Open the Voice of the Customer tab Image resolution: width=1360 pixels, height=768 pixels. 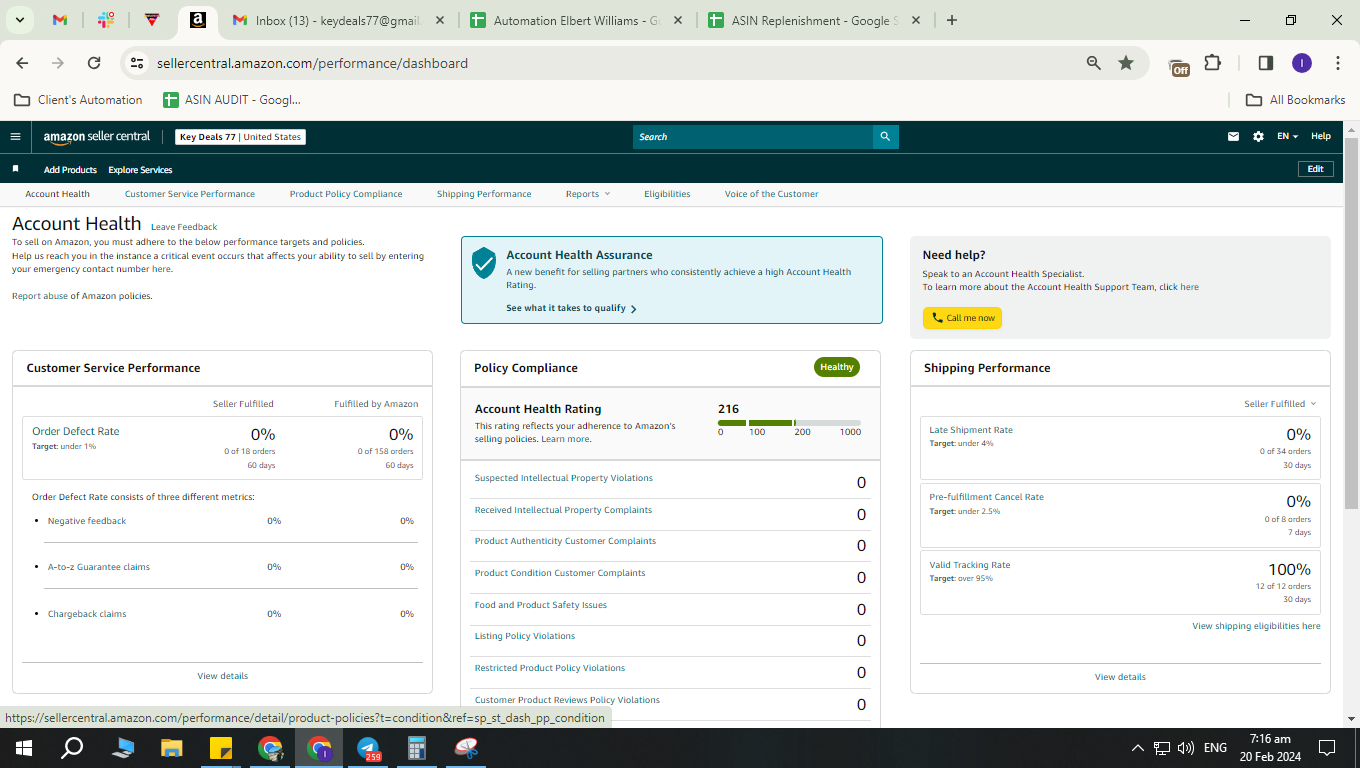pos(772,194)
